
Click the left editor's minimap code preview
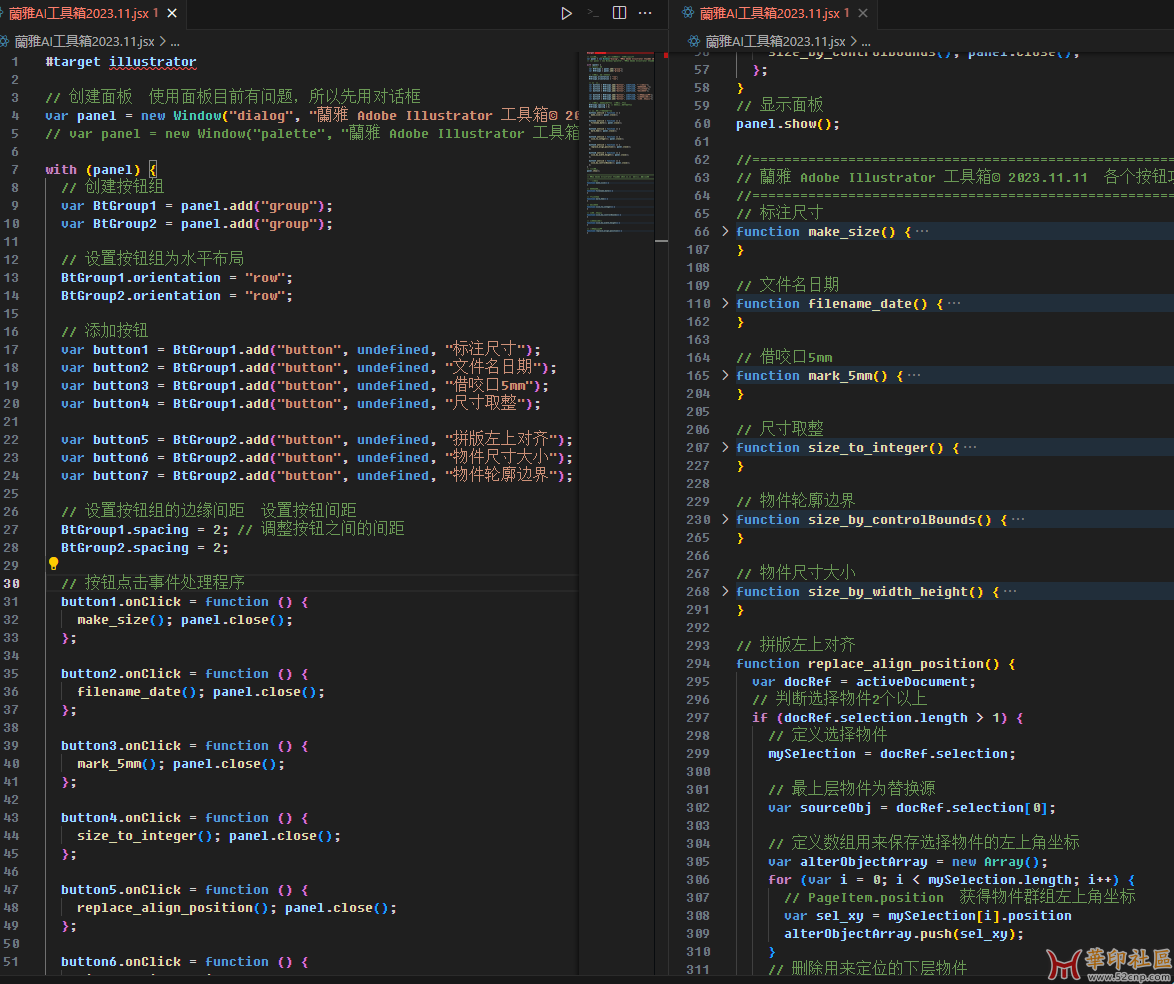coord(620,142)
